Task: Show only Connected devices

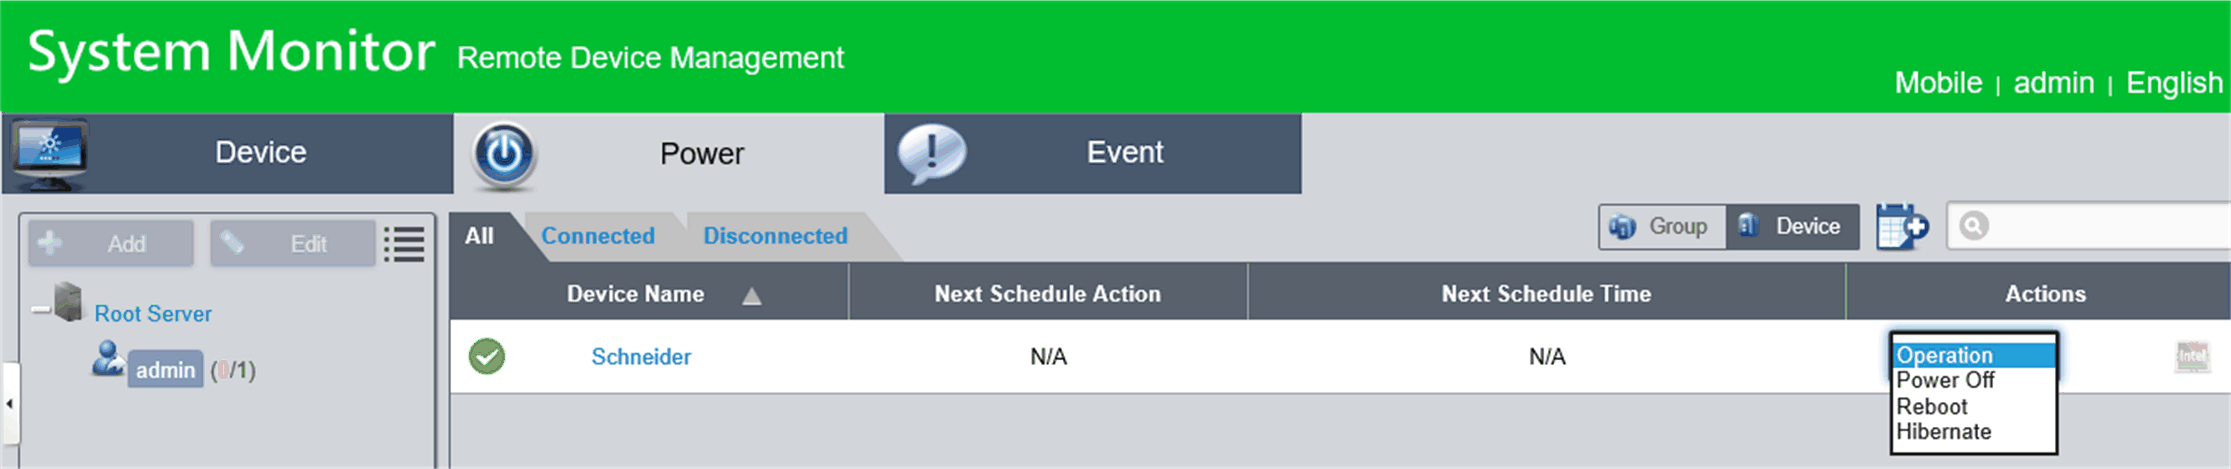Action: coord(598,236)
